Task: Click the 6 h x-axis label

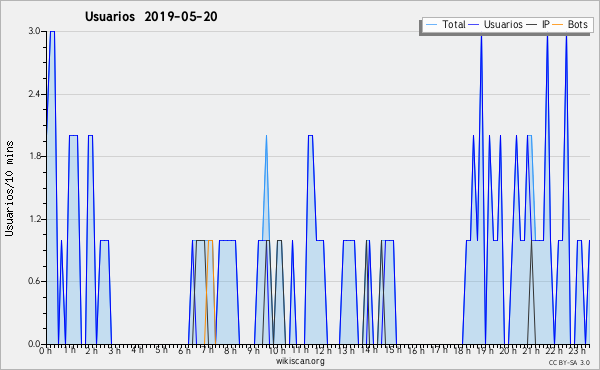Action: [184, 350]
